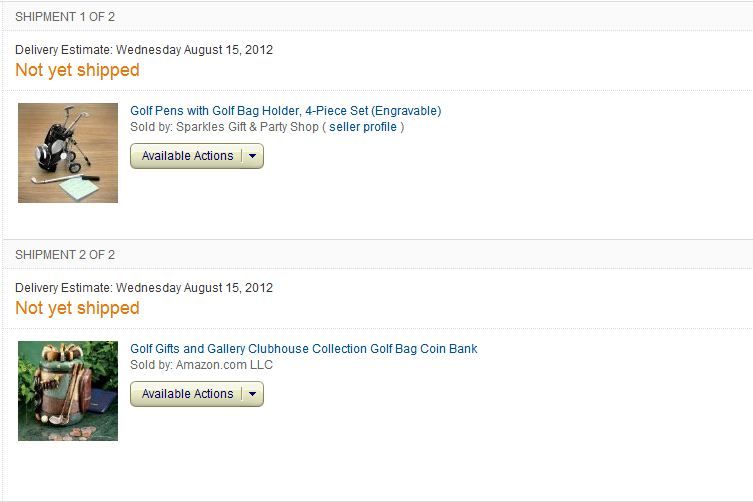Click Wednesday August 15, 2012 in shipment 1
Image resolution: width=753 pixels, height=502 pixels.
[x=195, y=49]
